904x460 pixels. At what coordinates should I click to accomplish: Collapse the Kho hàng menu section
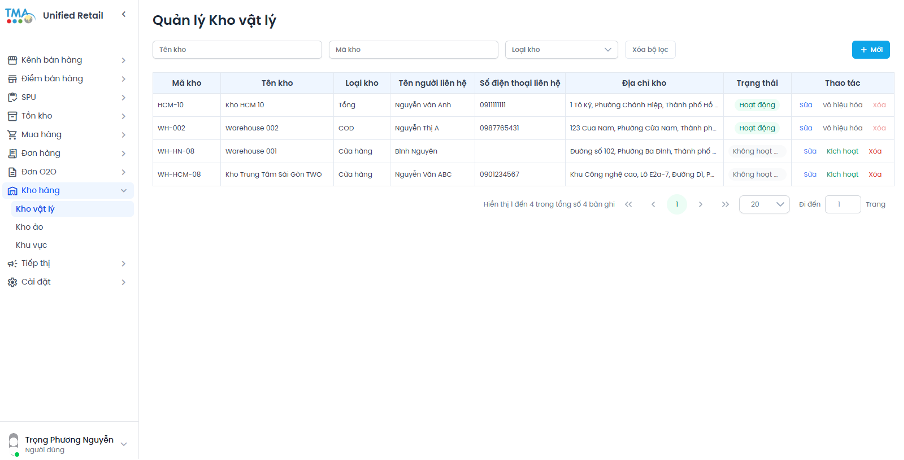pyautogui.click(x=123, y=190)
